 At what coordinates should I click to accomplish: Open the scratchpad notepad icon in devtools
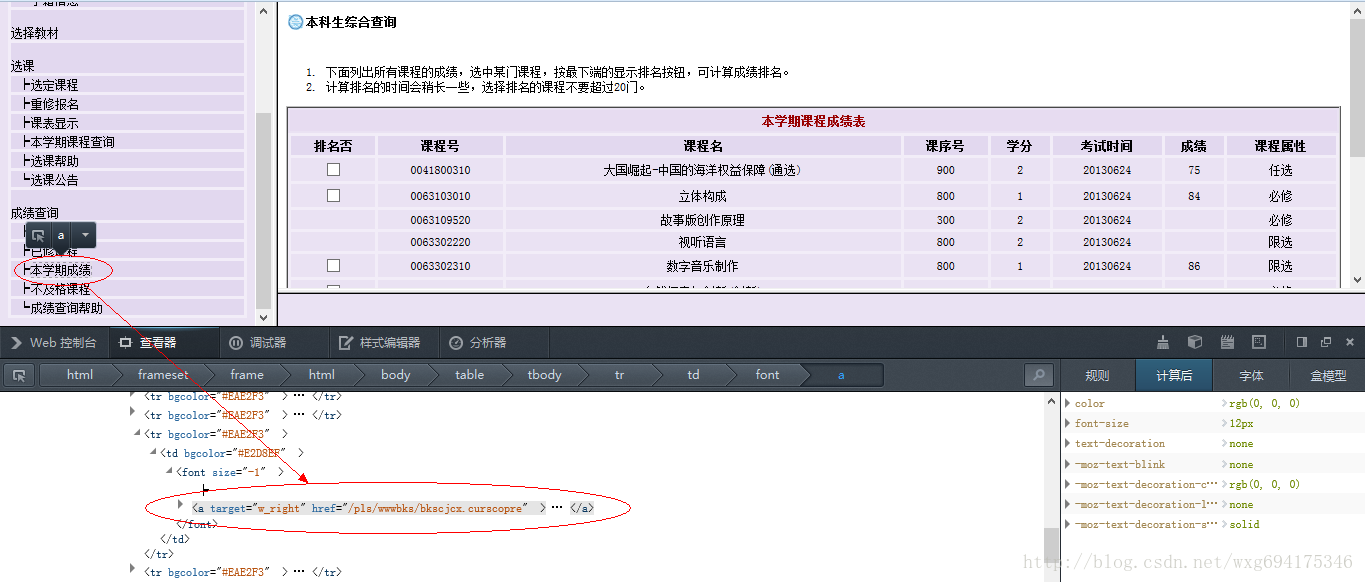[x=1227, y=342]
